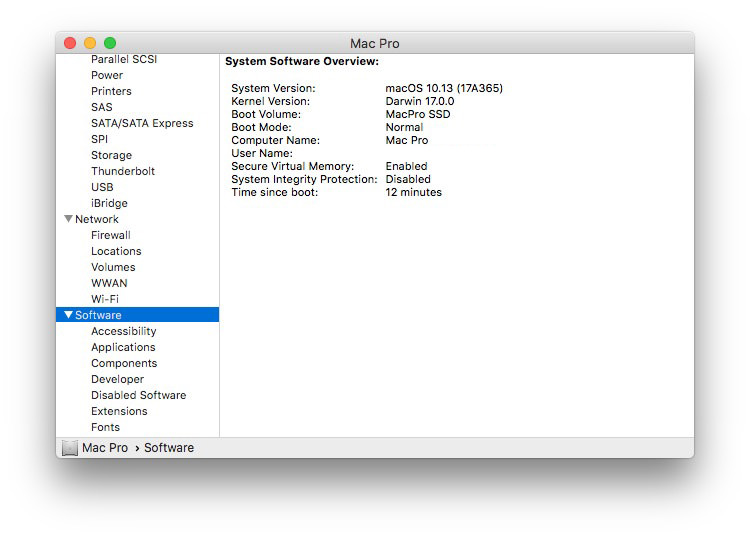Click the Kernel Version label
The image size is (750, 538).
[271, 101]
